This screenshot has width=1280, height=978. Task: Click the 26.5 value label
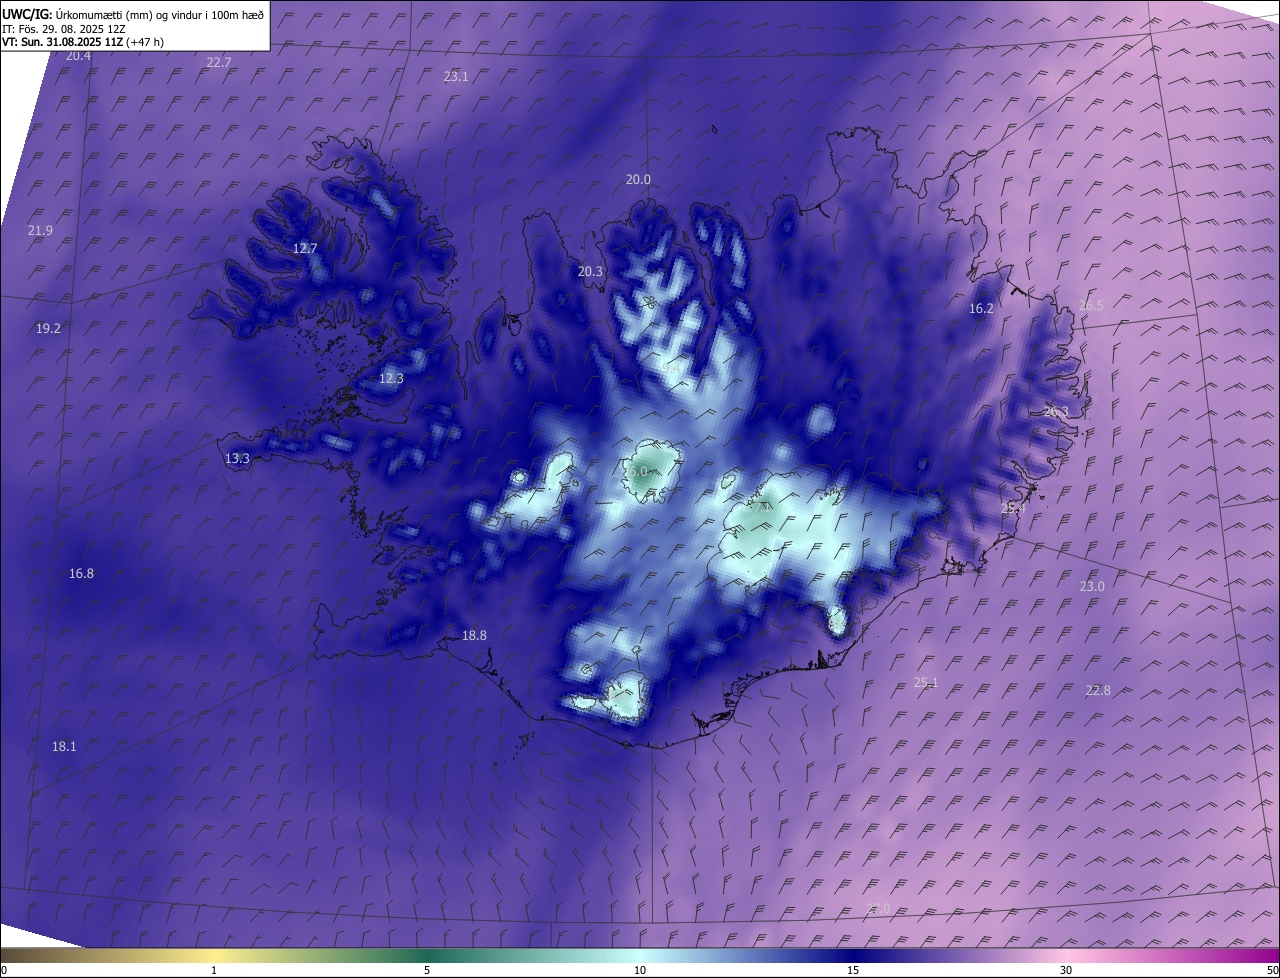point(1091,305)
